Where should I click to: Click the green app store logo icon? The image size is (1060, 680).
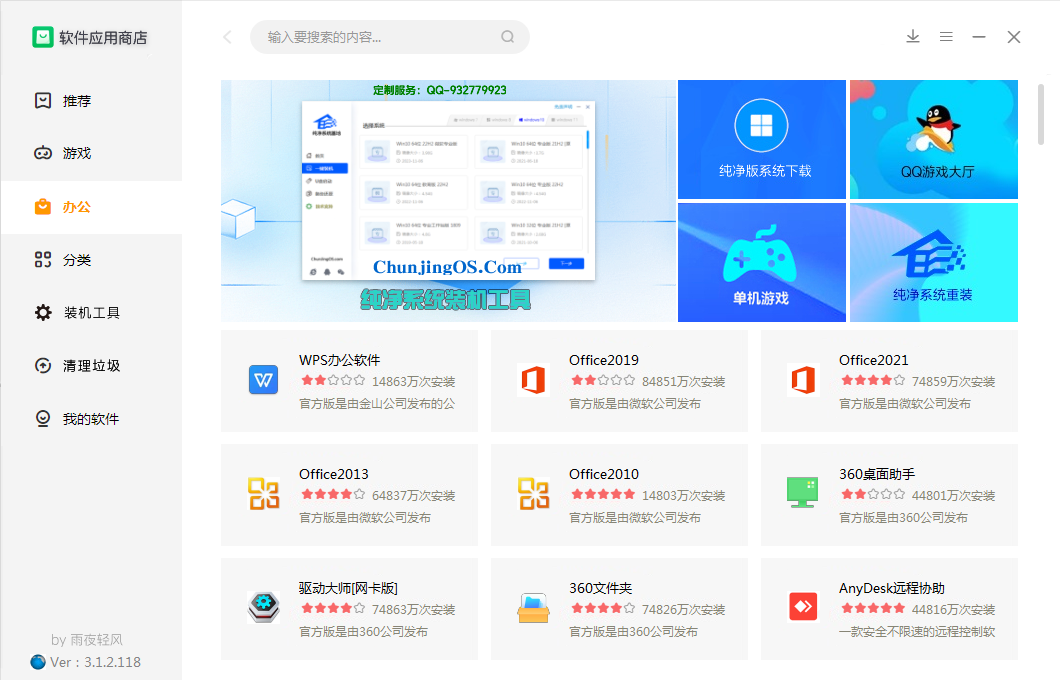(x=43, y=37)
